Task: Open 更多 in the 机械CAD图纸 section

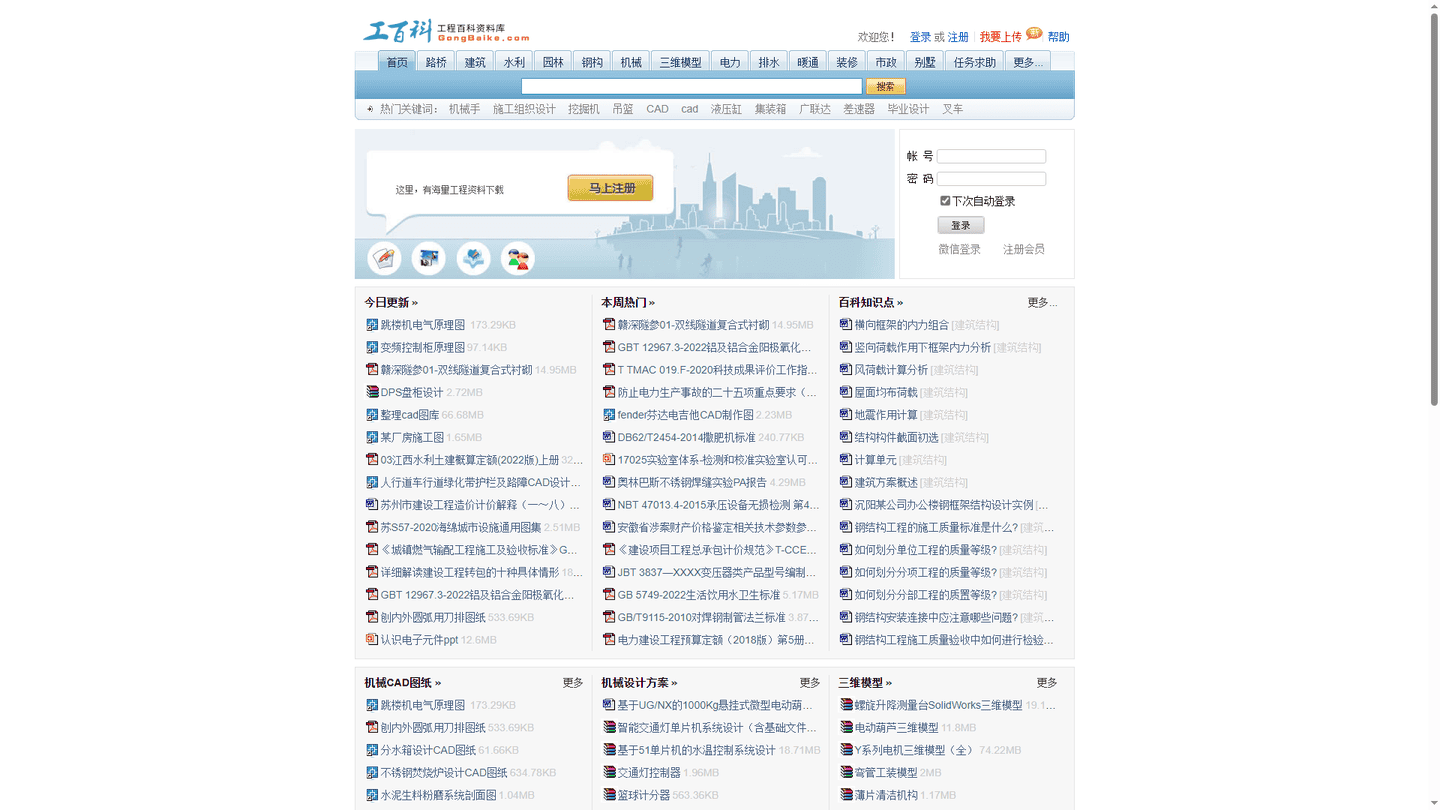Action: click(573, 682)
